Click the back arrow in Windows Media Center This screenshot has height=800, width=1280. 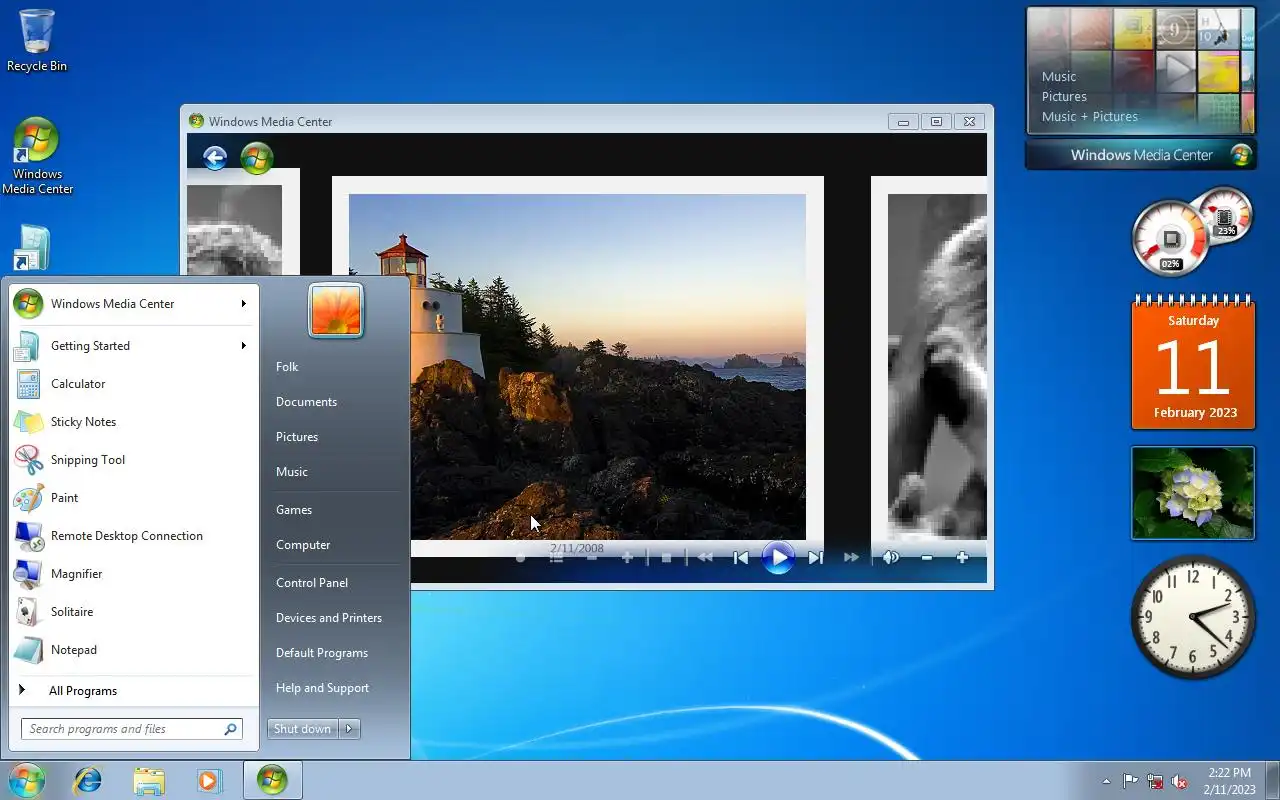click(x=215, y=157)
